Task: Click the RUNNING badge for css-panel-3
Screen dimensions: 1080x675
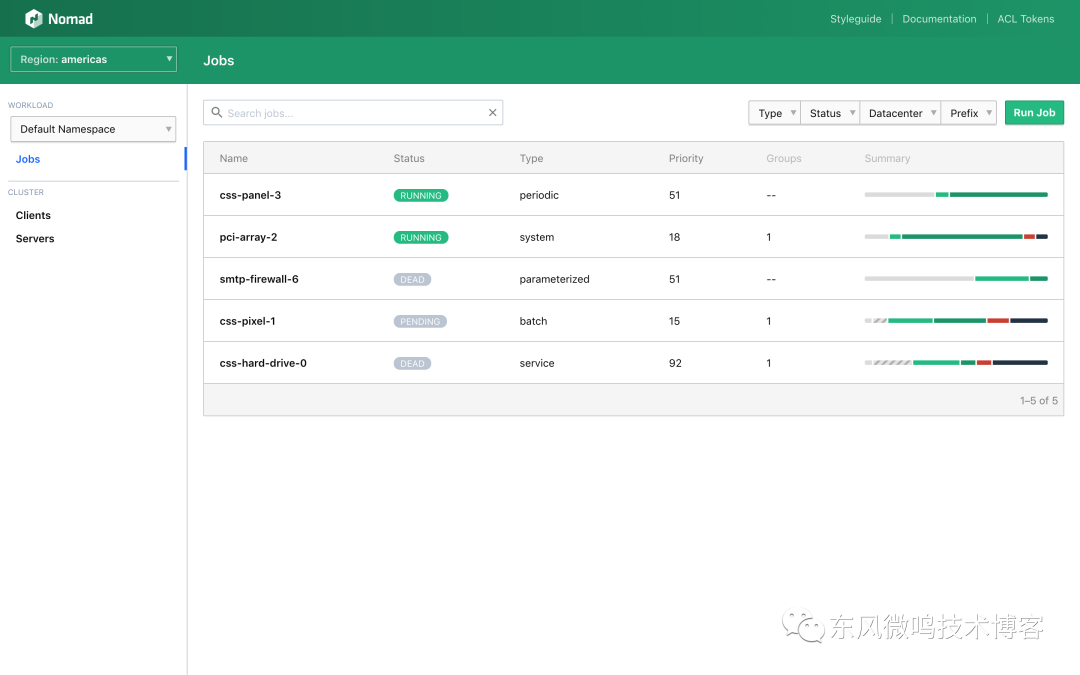Action: (421, 196)
